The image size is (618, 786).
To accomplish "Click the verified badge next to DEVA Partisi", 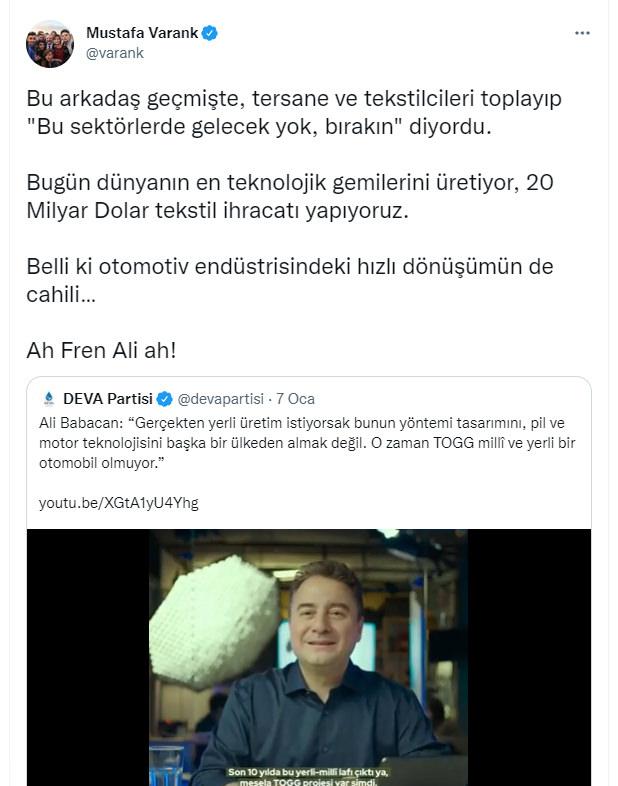I will pyautogui.click(x=165, y=399).
